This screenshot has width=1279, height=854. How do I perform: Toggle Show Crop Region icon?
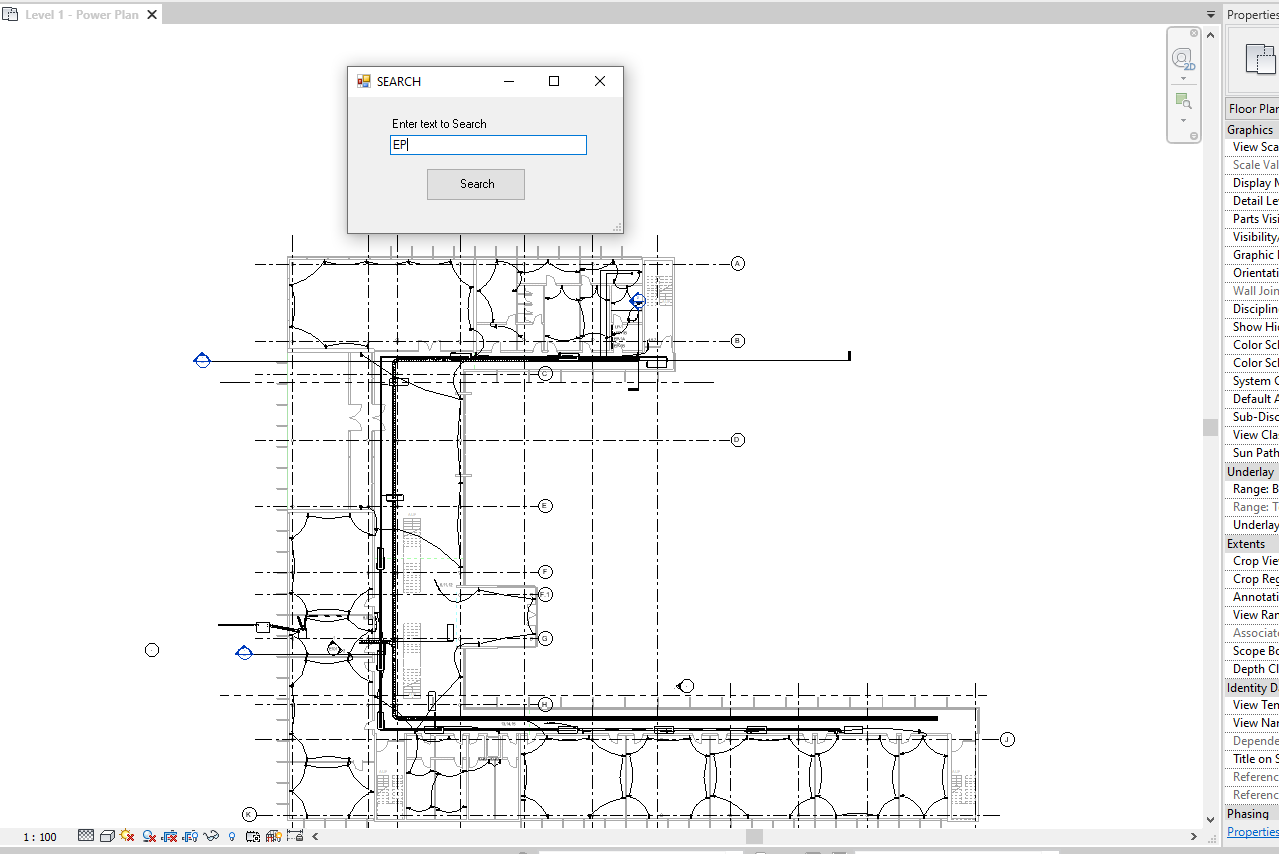coord(191,836)
